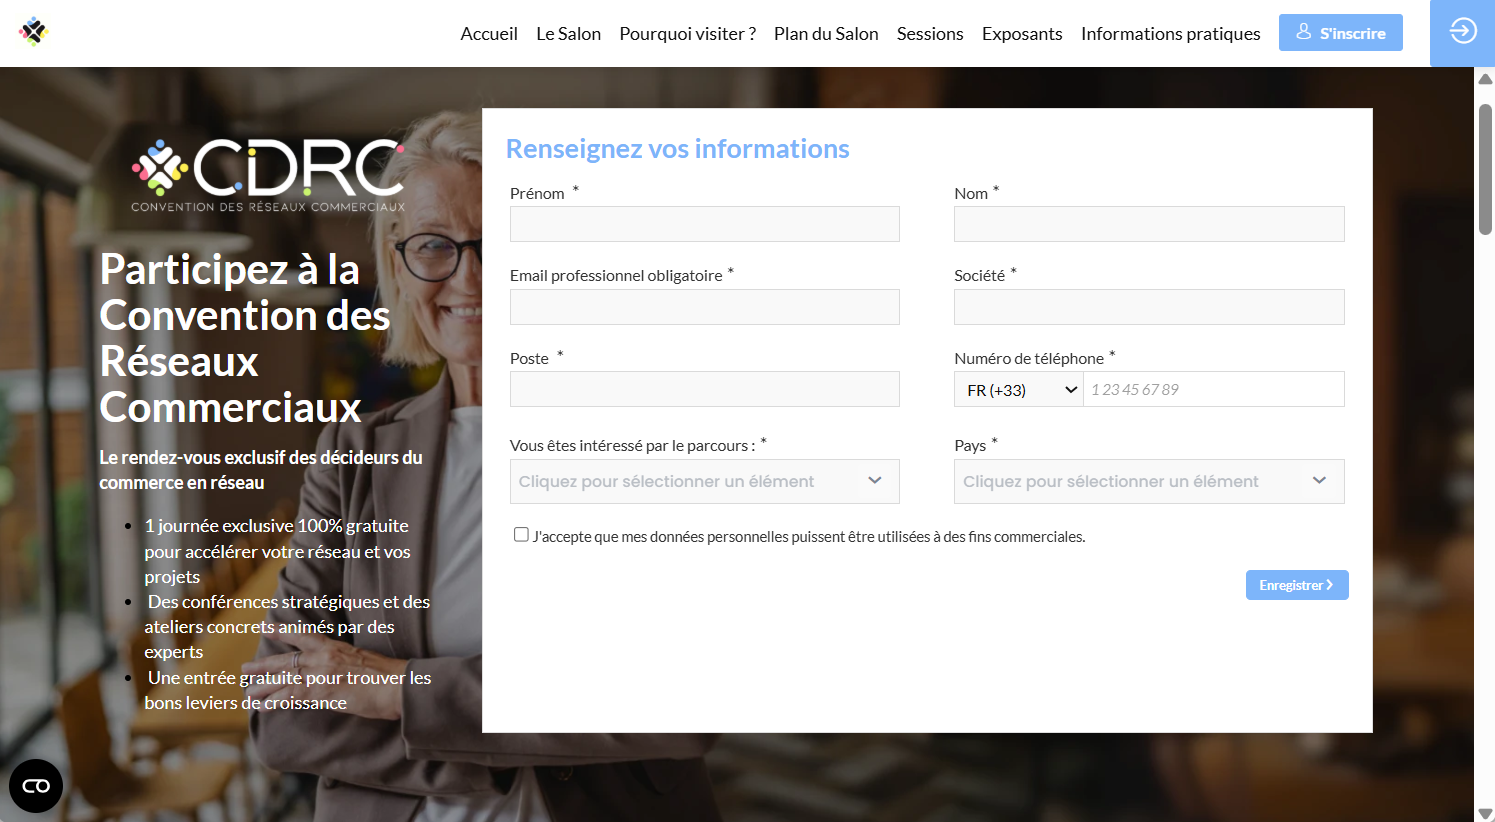Viewport: 1495px width, 822px height.
Task: Tick the personal data commercial use checkbox
Action: (x=521, y=535)
